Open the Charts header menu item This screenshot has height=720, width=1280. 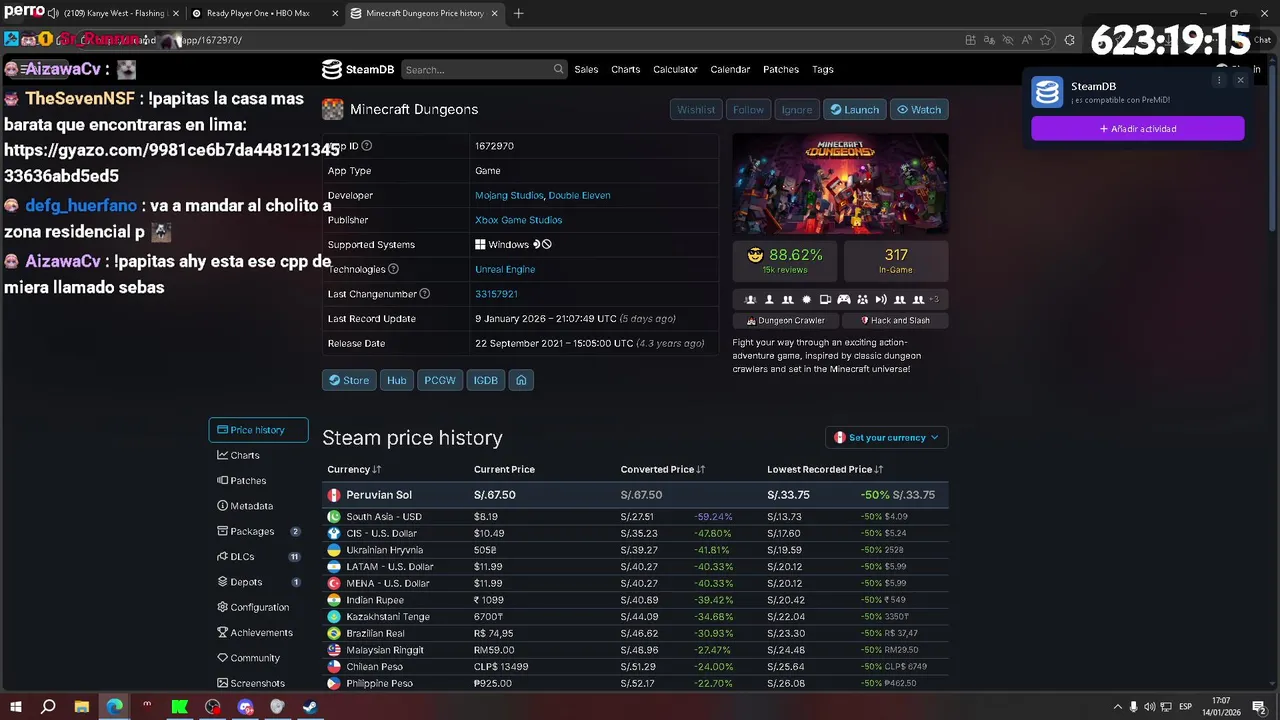(625, 69)
